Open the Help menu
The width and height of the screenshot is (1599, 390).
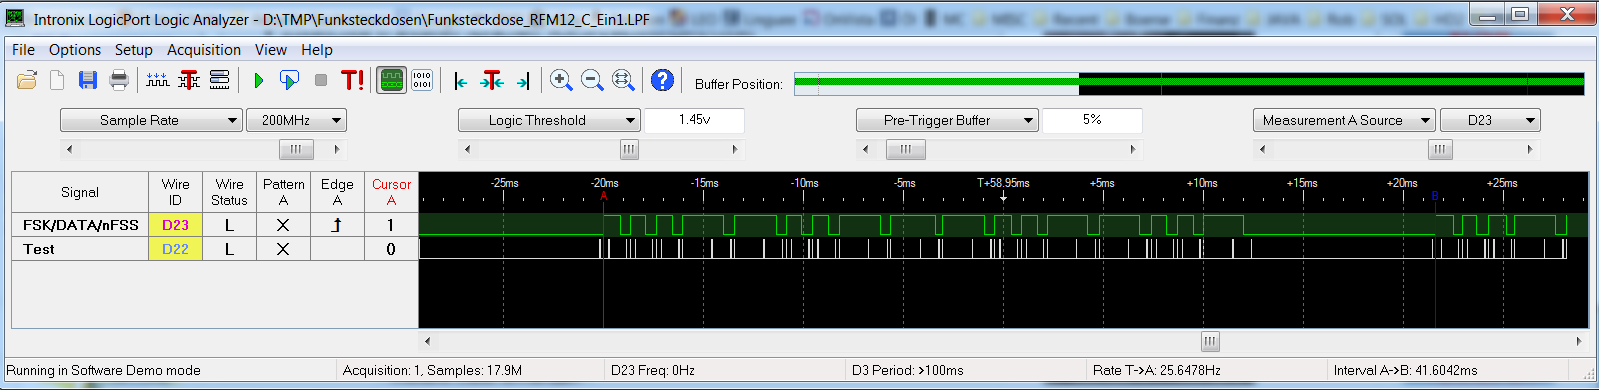317,50
